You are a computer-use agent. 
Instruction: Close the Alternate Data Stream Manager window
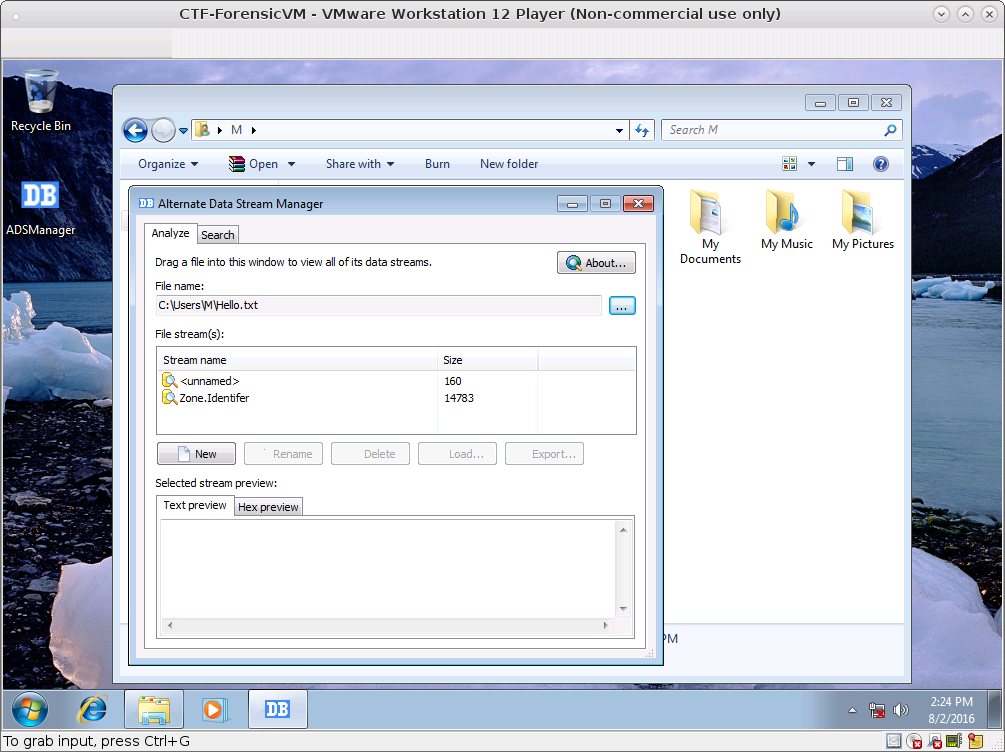(x=638, y=204)
